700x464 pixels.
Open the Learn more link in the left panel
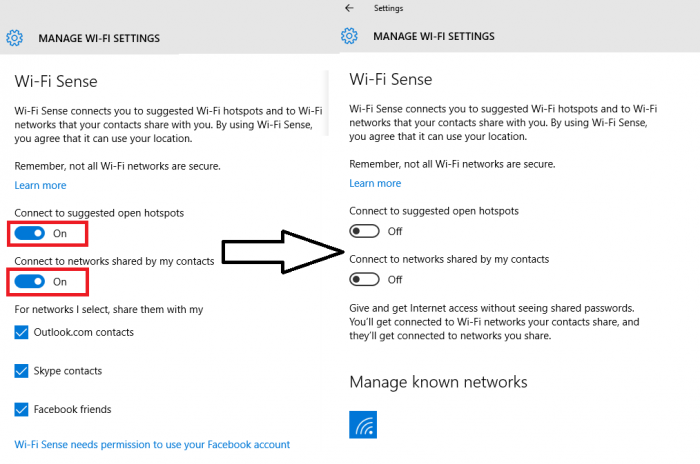[x=40, y=186]
